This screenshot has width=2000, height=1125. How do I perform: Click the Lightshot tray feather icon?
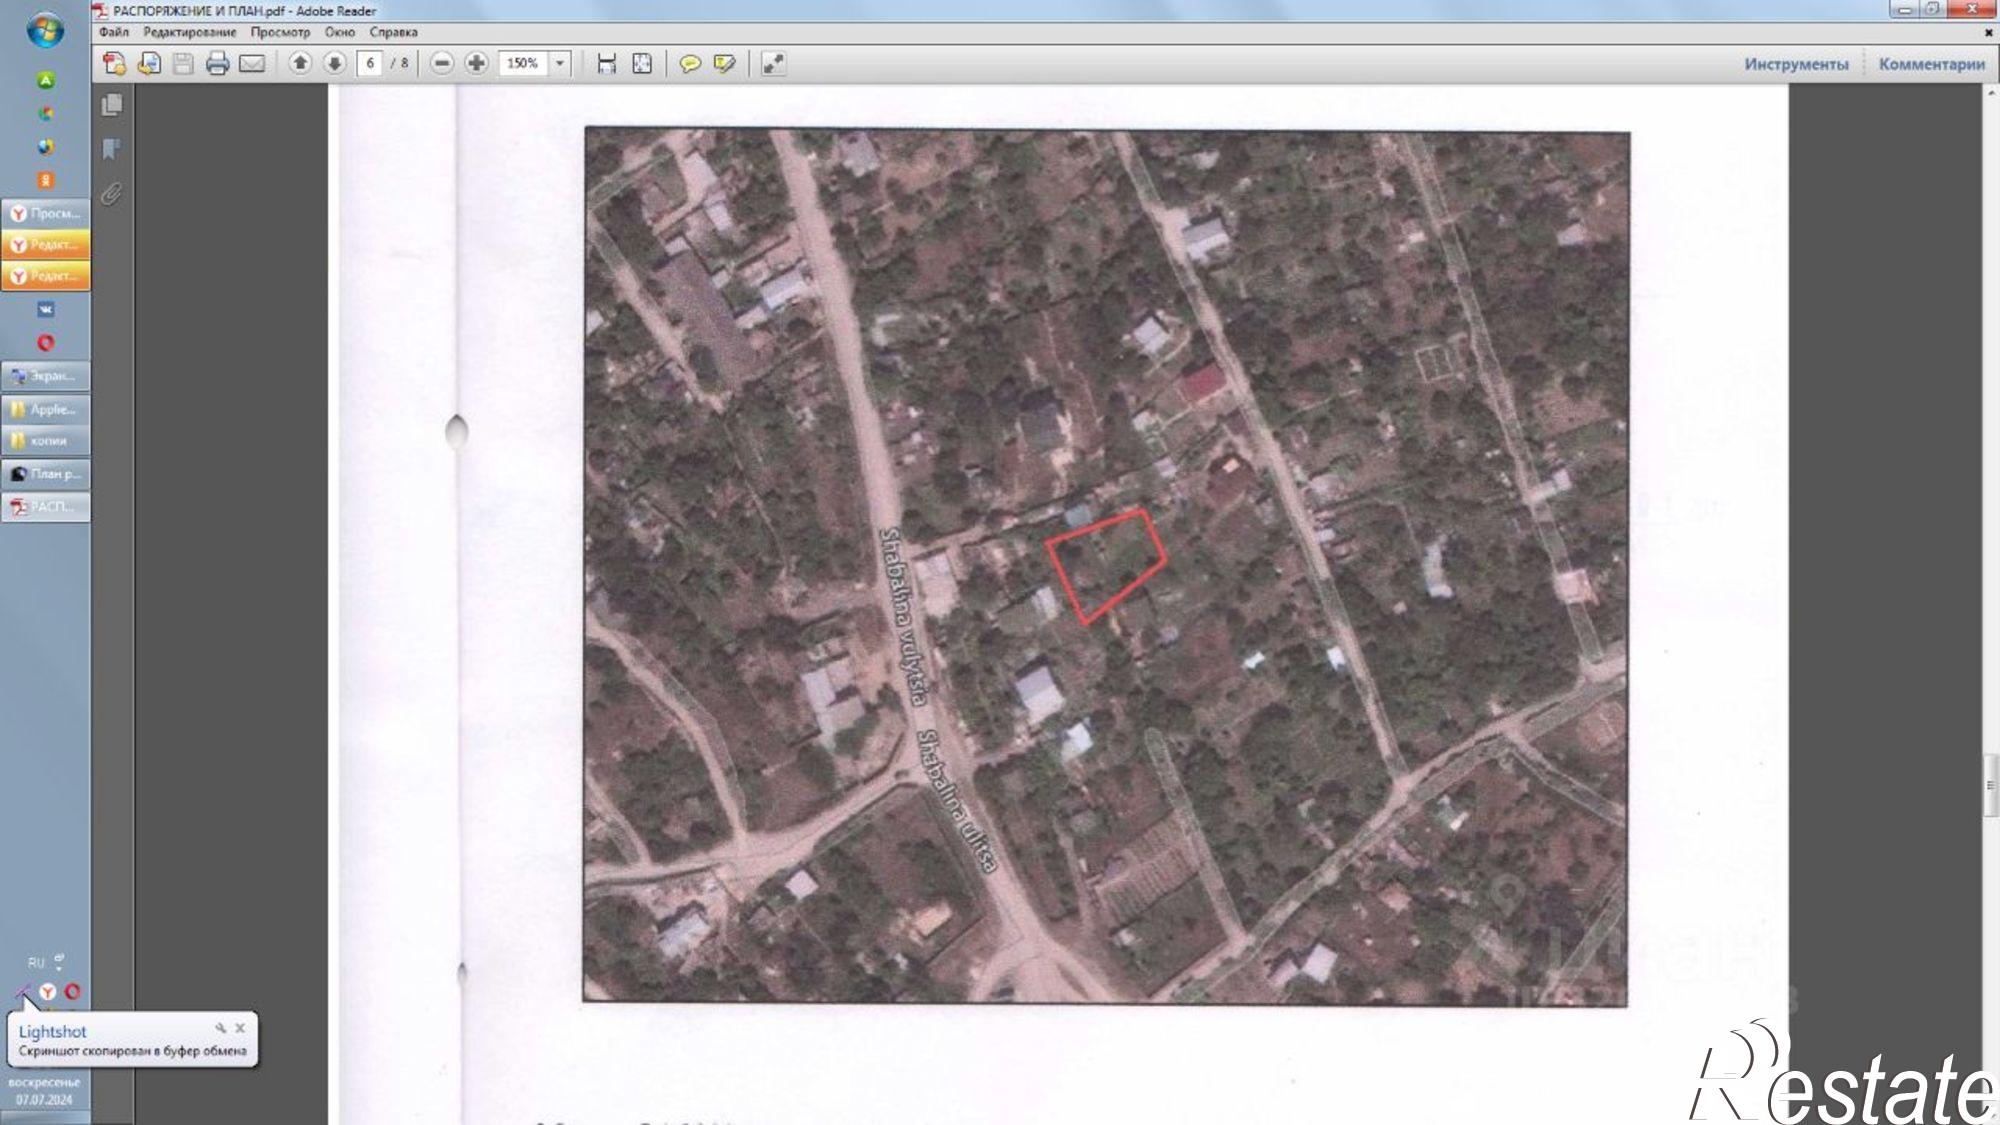pos(22,992)
